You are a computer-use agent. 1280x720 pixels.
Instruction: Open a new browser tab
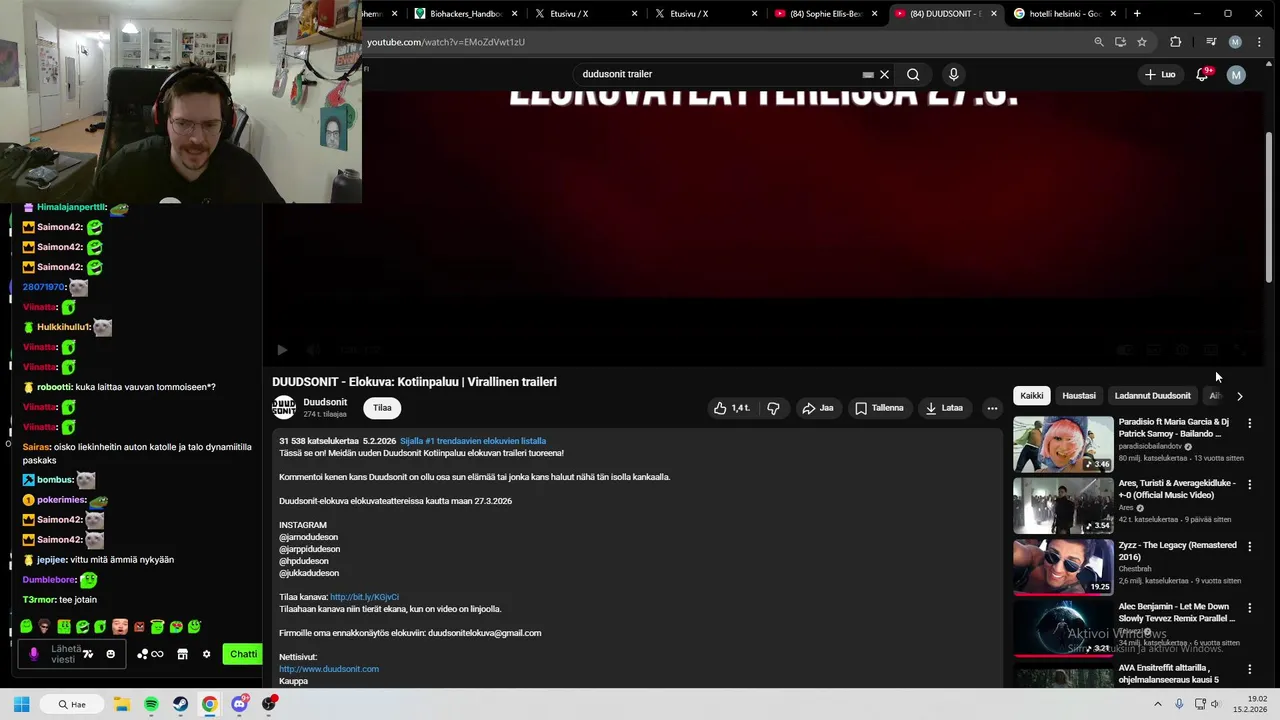click(1137, 14)
